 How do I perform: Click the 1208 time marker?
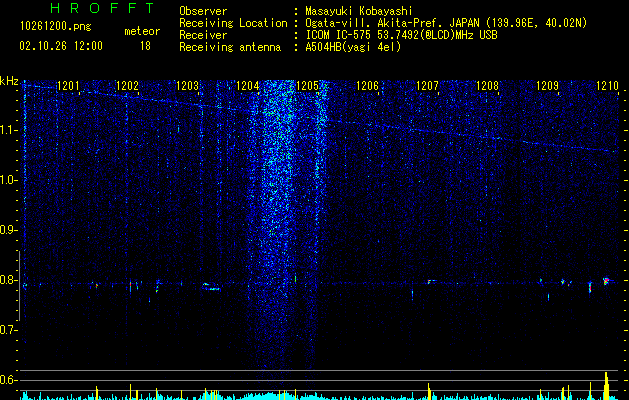487,86
